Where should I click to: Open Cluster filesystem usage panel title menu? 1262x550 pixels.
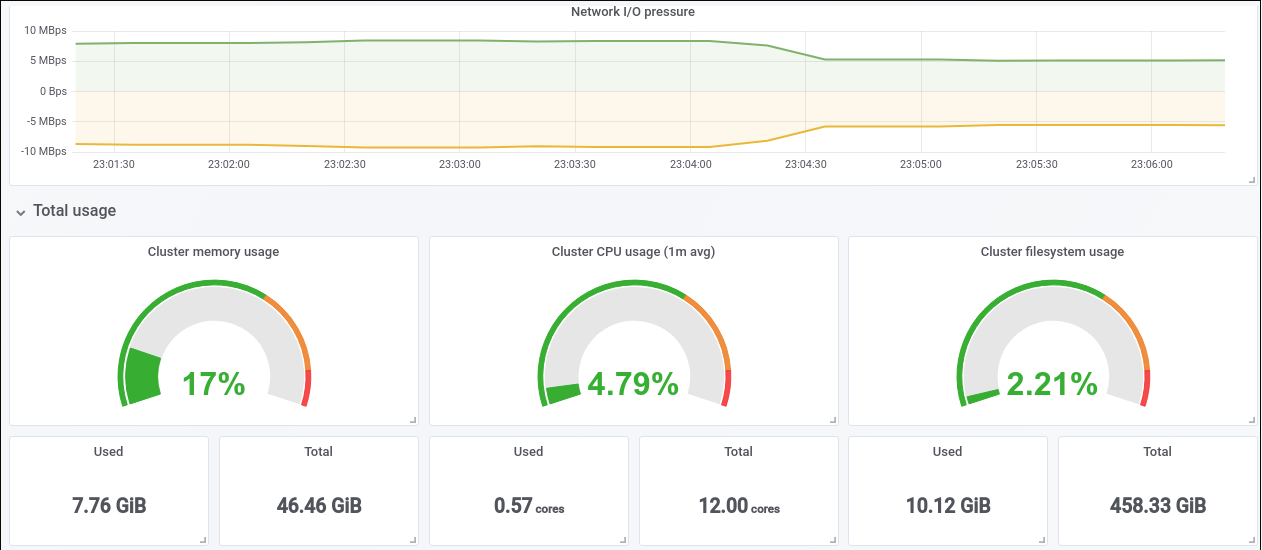tap(1052, 252)
